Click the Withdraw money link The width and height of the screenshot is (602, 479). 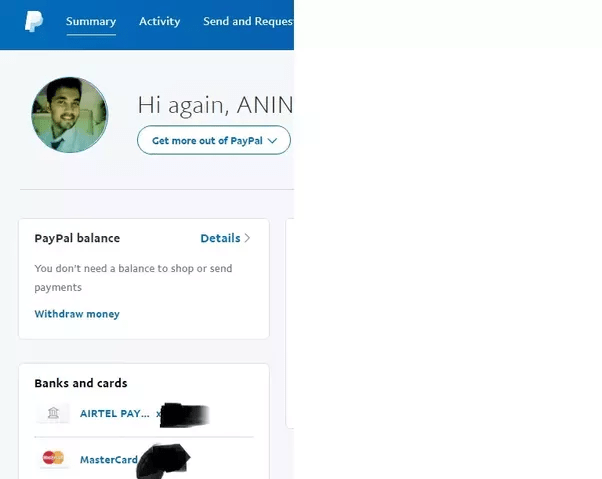tap(77, 314)
